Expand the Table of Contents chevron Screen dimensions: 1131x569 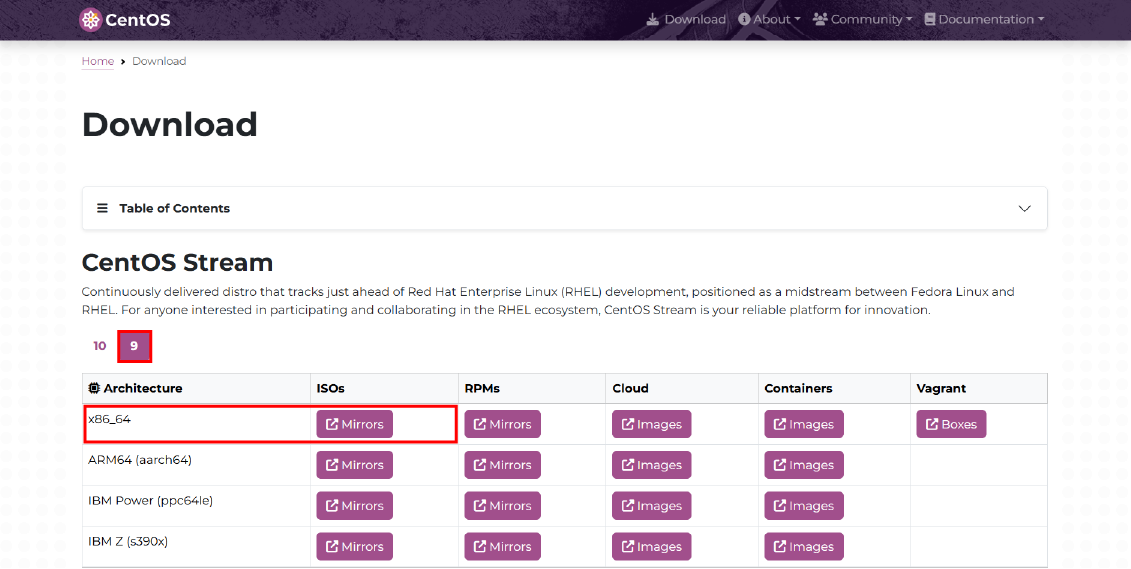click(1024, 208)
